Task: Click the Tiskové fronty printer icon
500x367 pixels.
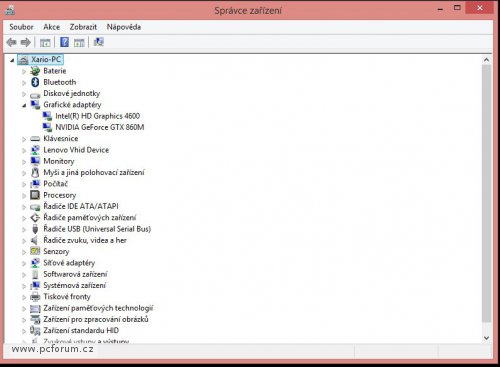Action: (x=35, y=297)
